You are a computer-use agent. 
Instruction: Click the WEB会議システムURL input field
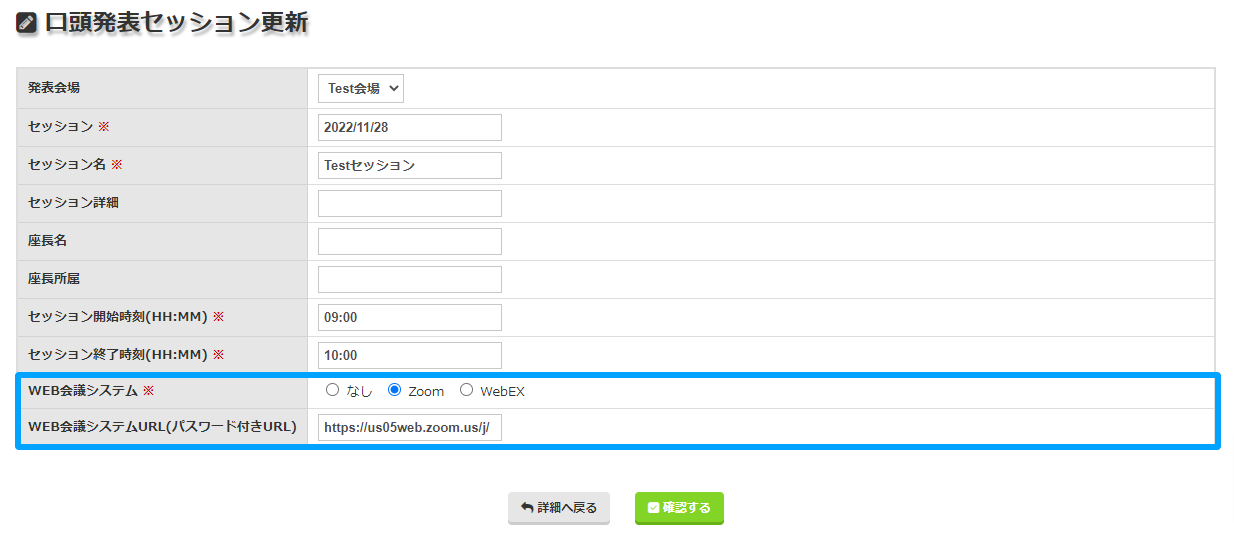409,428
